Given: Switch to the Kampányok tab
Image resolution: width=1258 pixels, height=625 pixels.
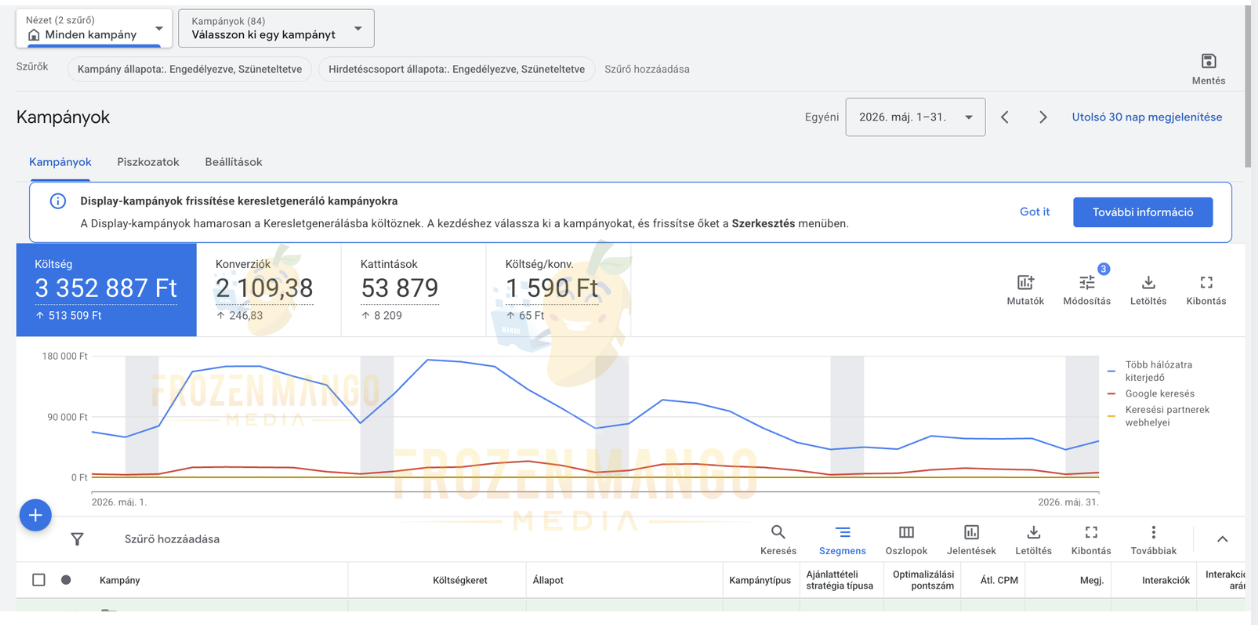Looking at the screenshot, I should [x=60, y=162].
